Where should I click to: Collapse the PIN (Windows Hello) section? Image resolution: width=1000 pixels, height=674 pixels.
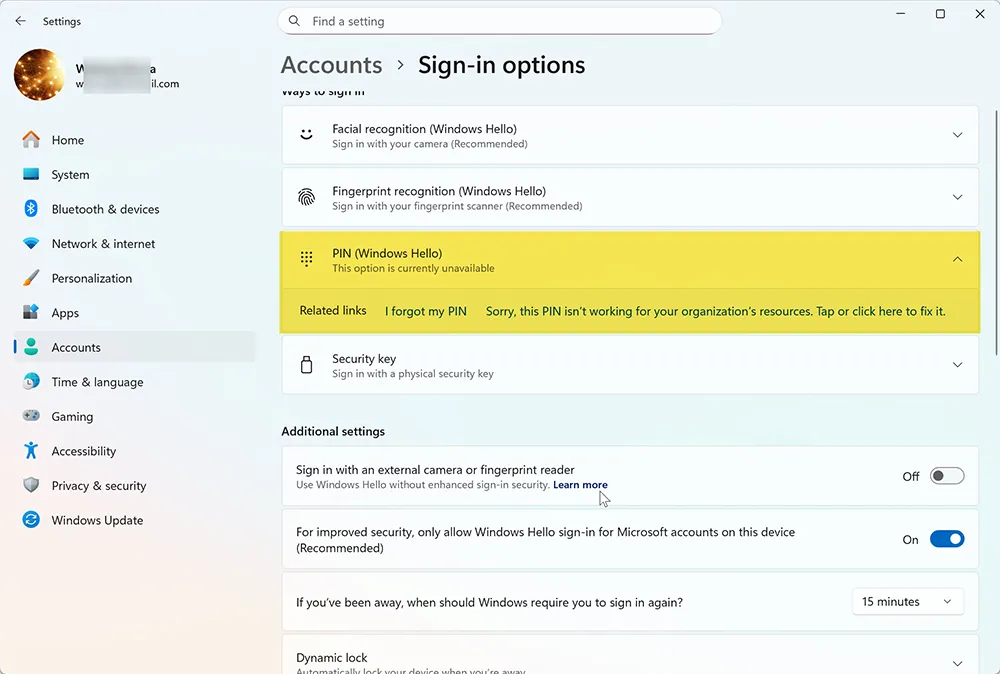click(957, 260)
